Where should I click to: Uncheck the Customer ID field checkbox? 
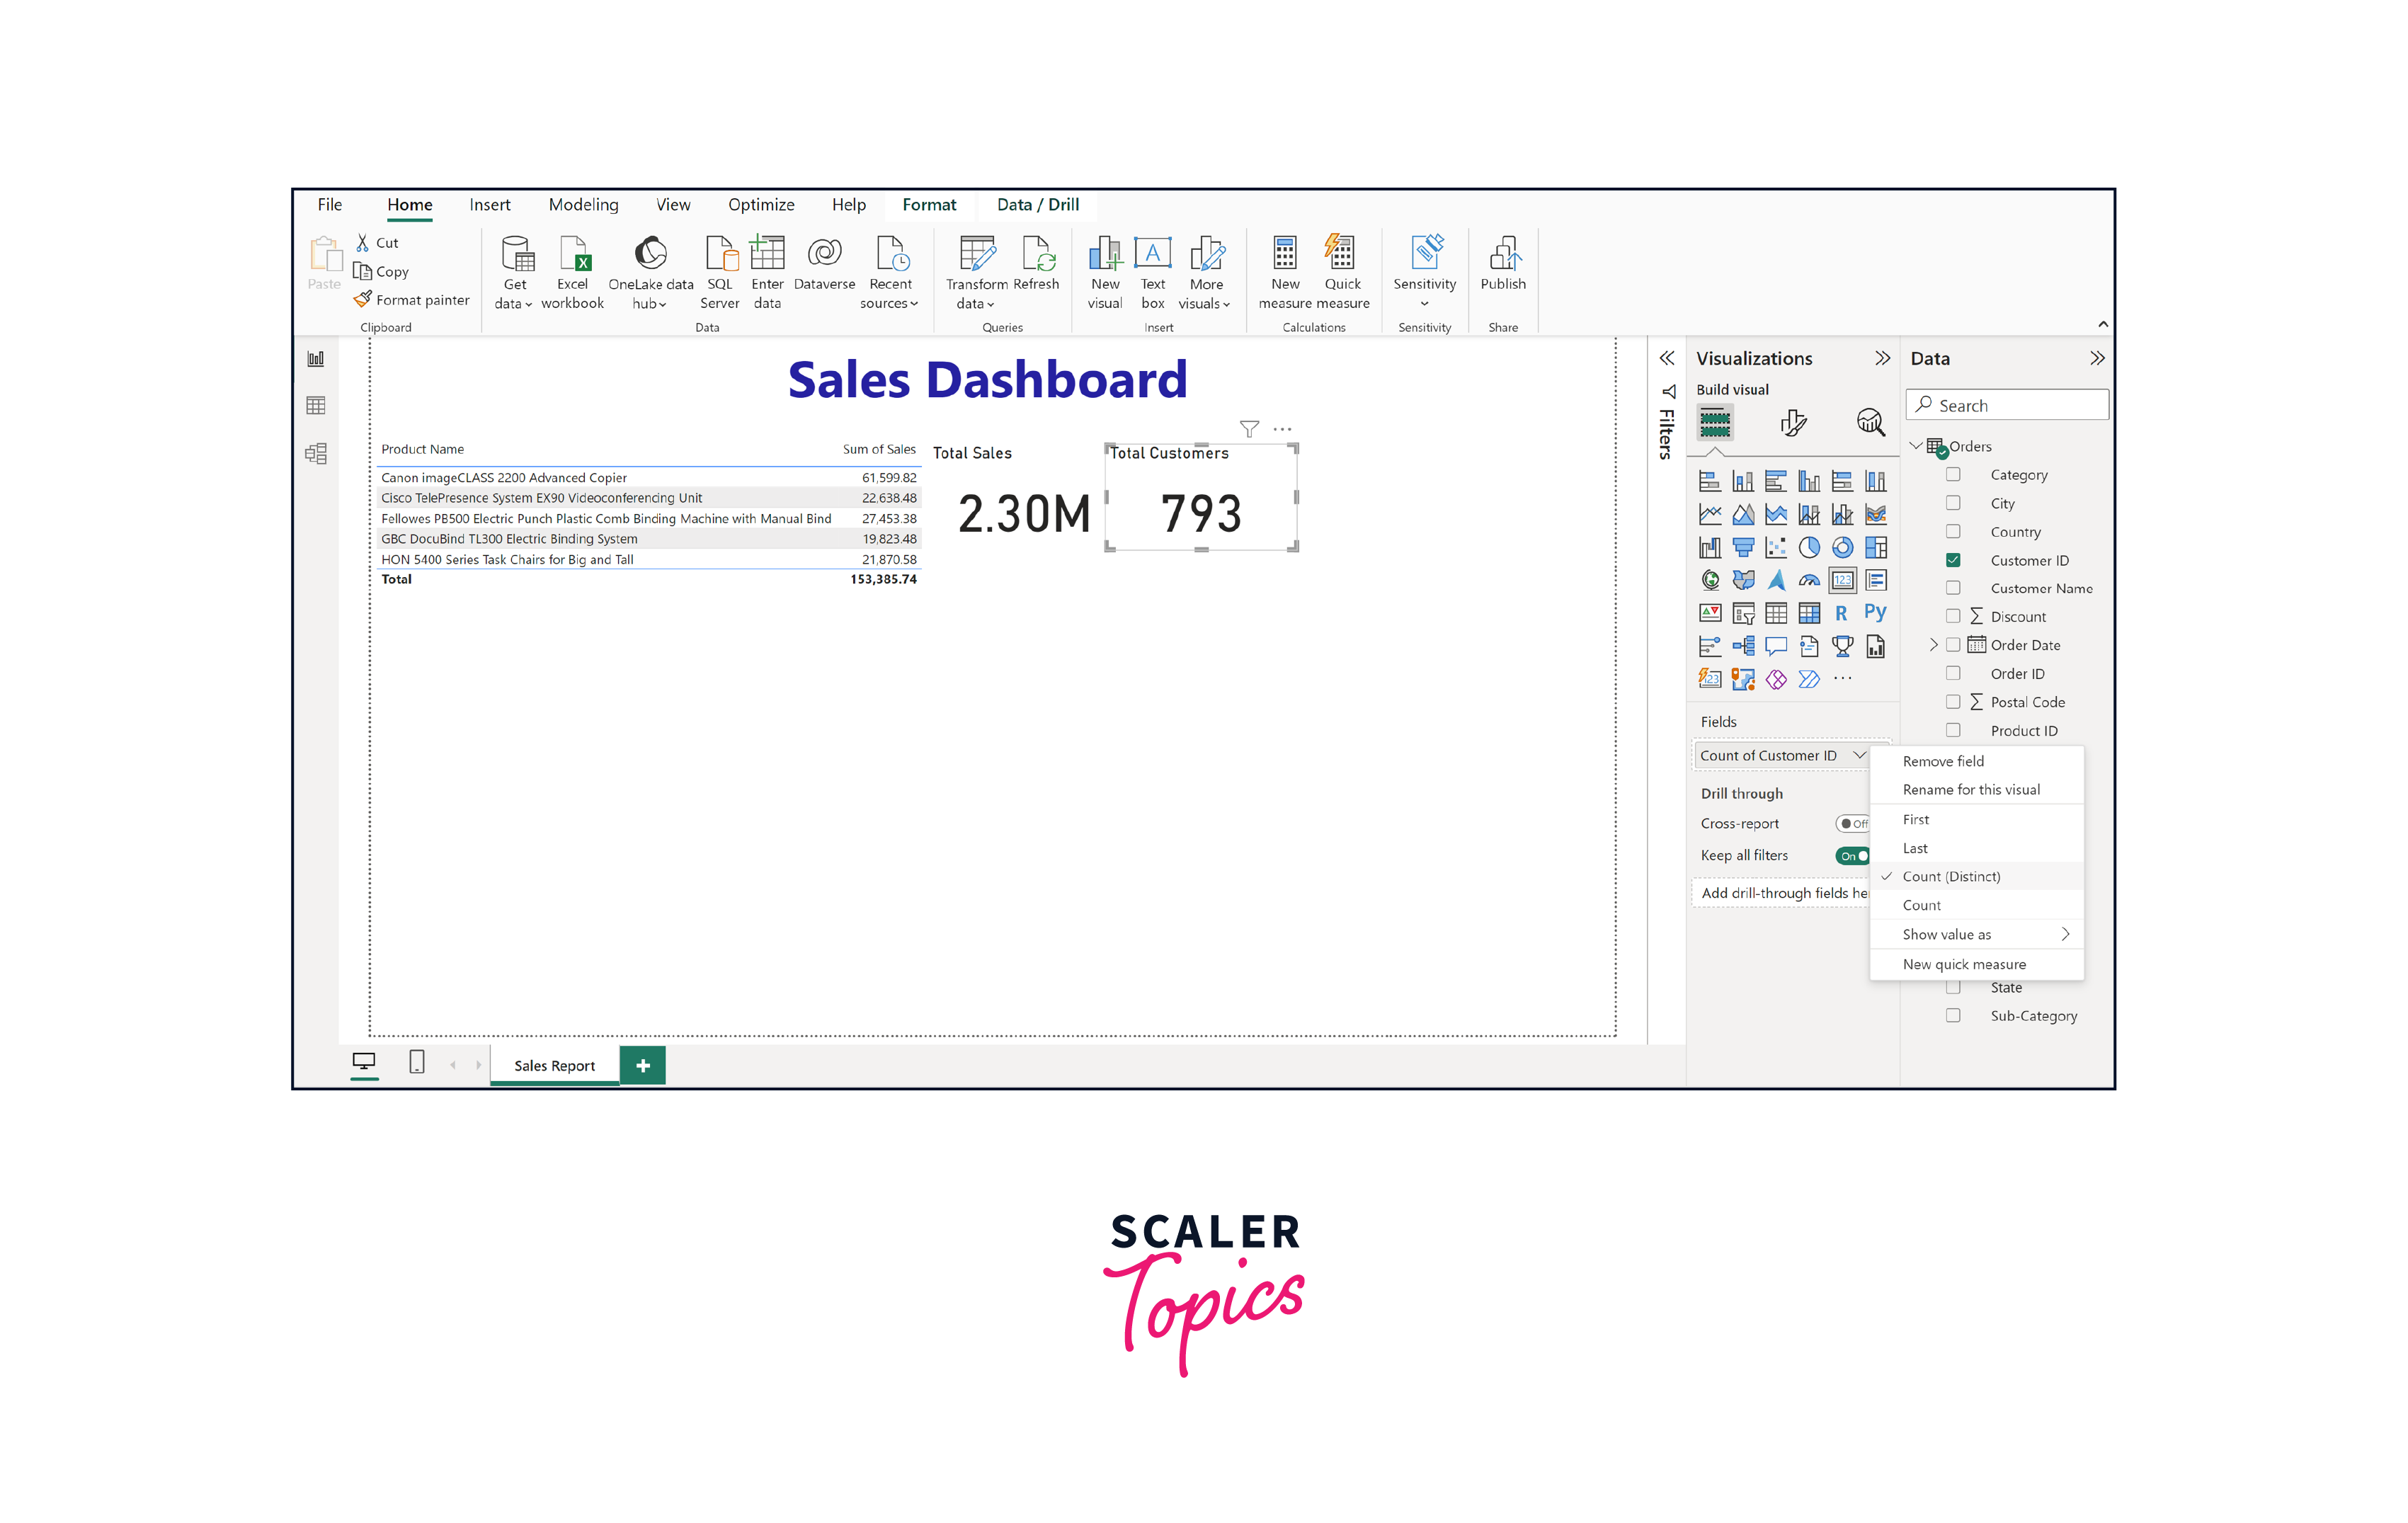[x=1953, y=560]
